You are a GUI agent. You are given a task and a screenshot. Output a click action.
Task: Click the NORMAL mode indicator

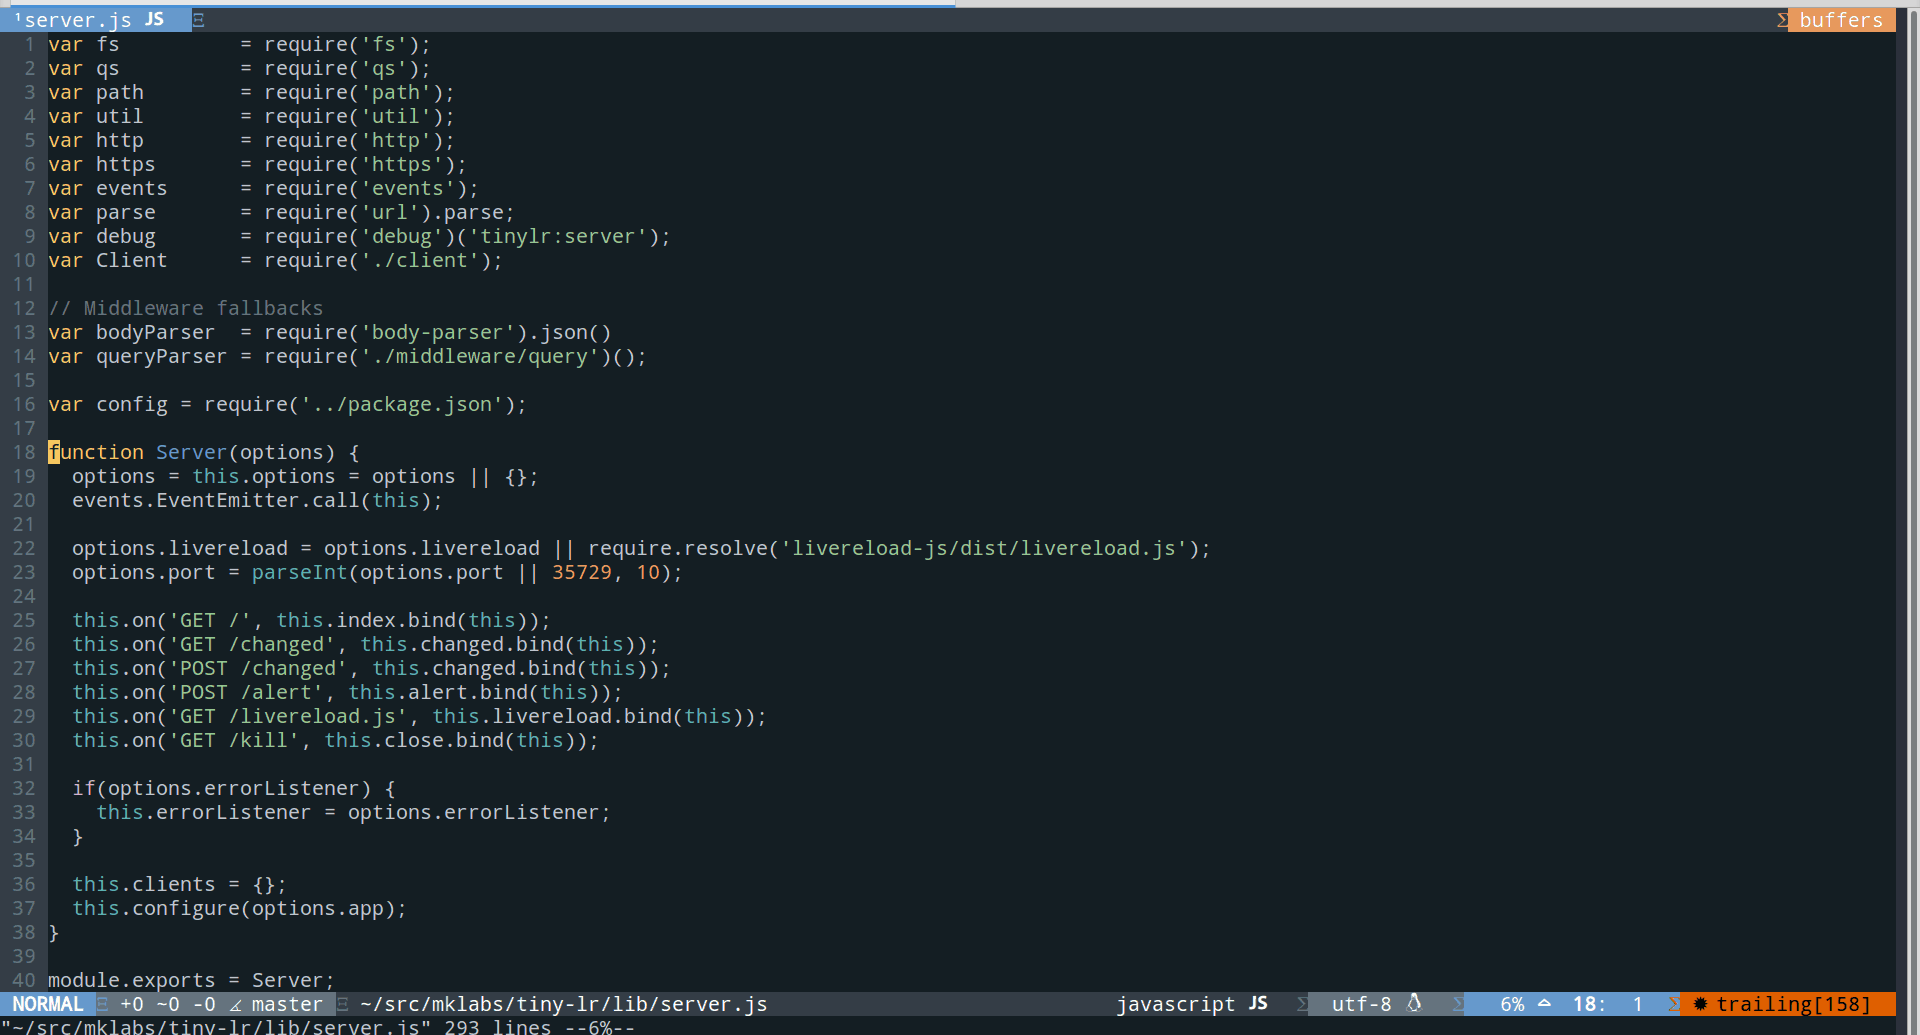[48, 1004]
